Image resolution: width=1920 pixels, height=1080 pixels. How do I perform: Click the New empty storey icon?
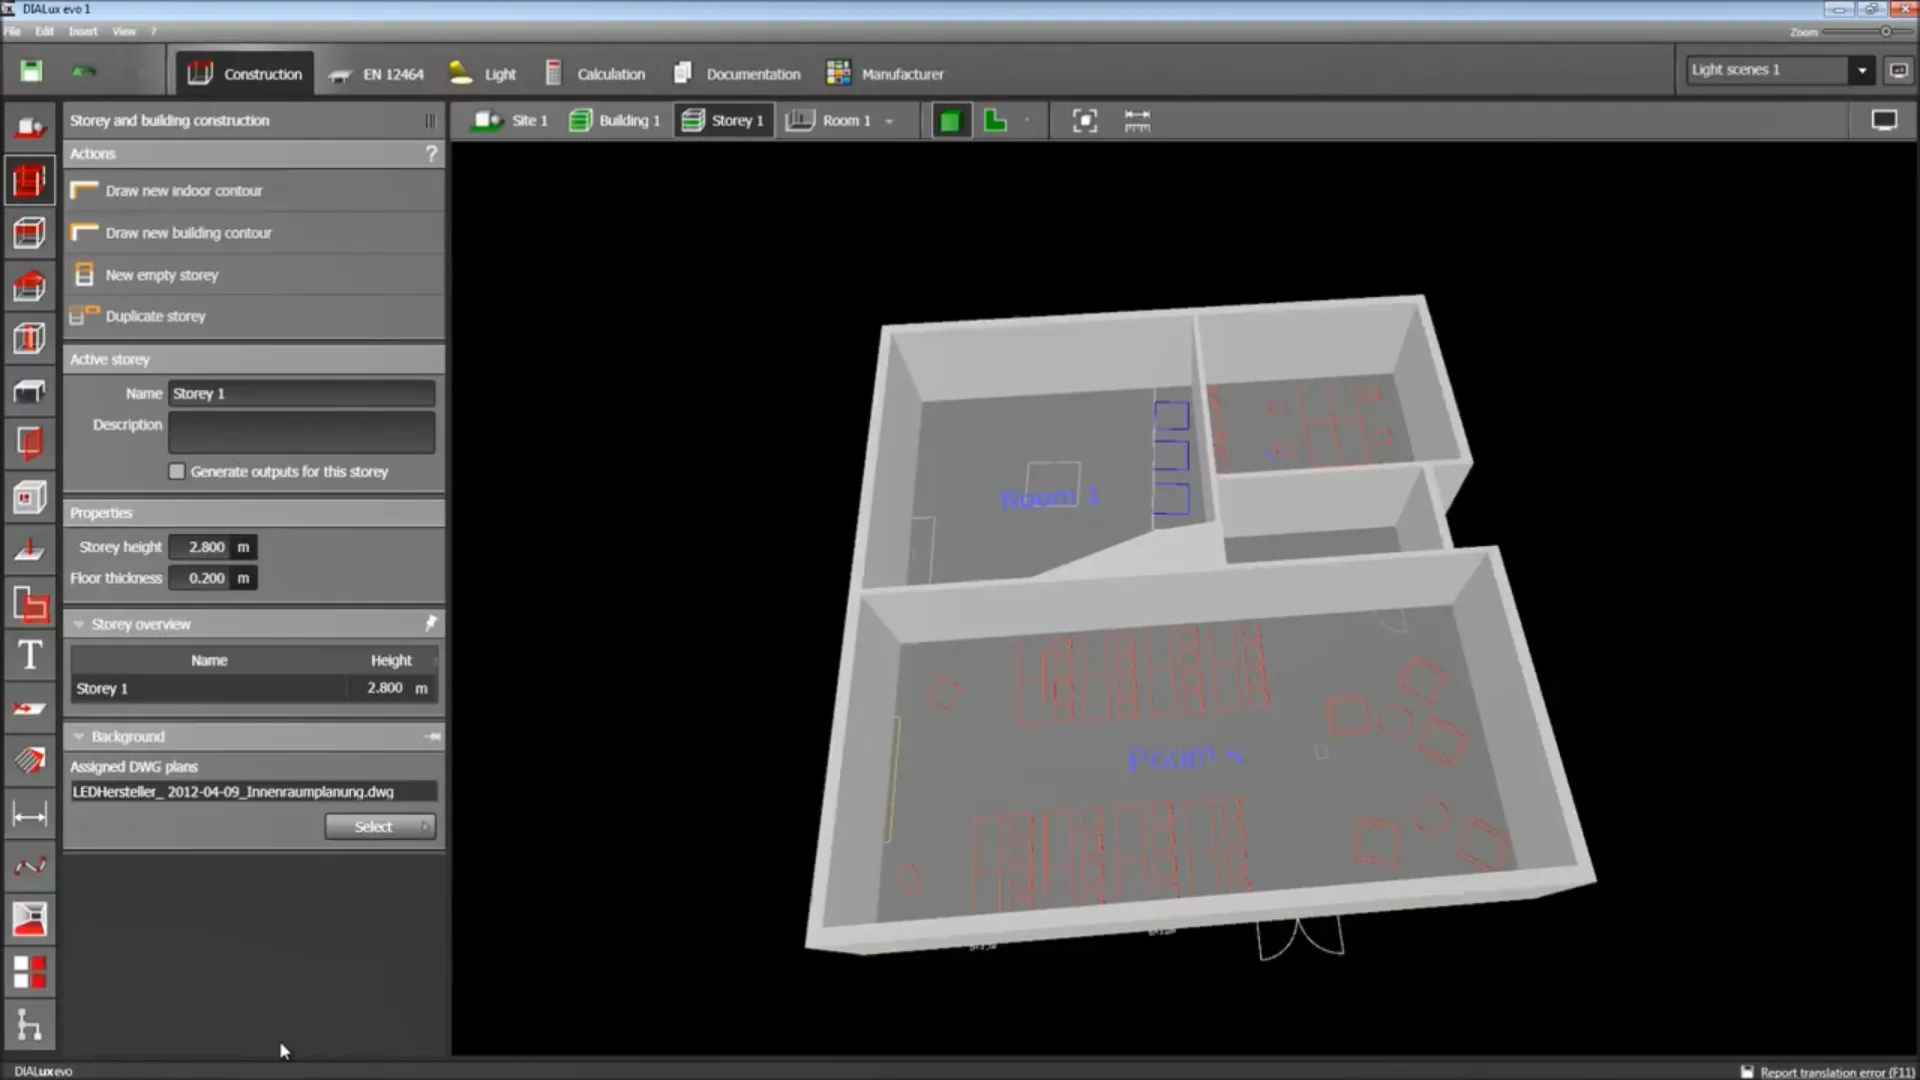coord(85,275)
